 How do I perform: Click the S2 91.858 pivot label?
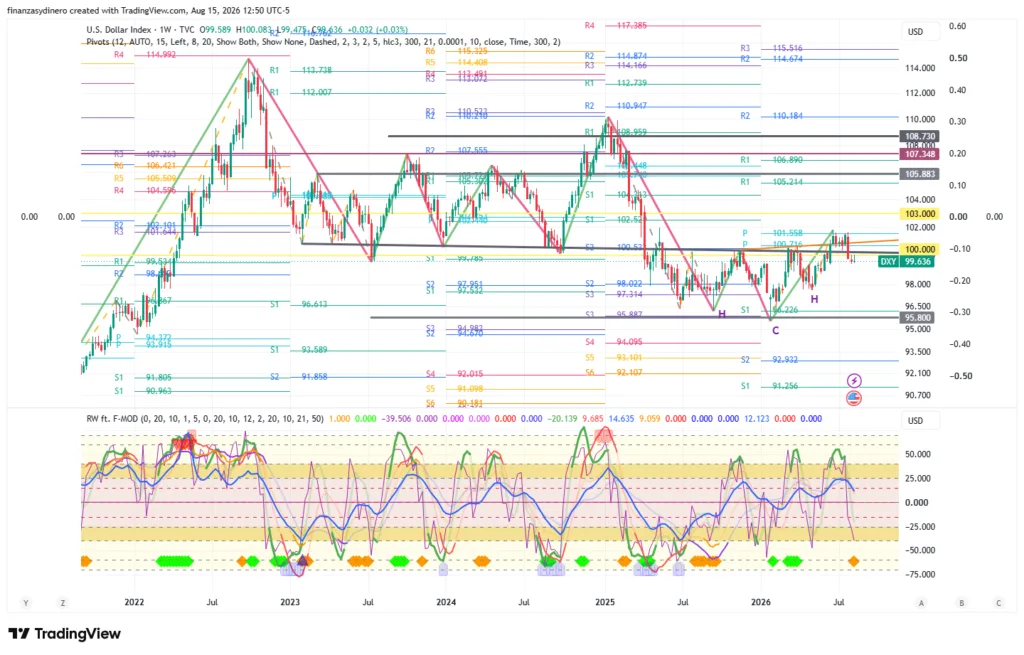tap(299, 377)
